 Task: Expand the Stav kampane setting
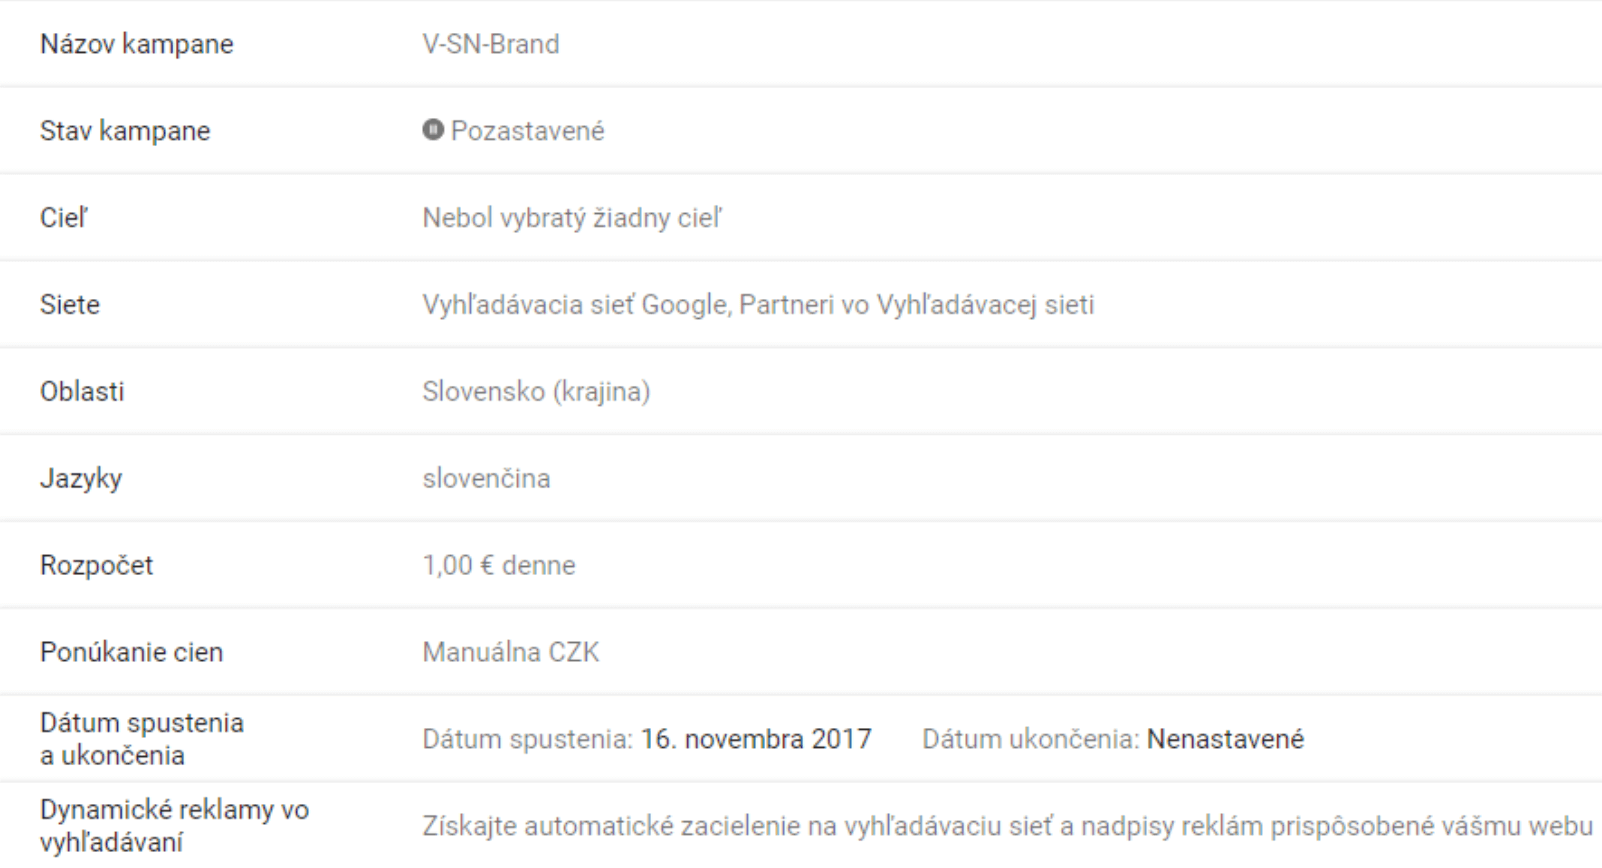click(x=125, y=131)
